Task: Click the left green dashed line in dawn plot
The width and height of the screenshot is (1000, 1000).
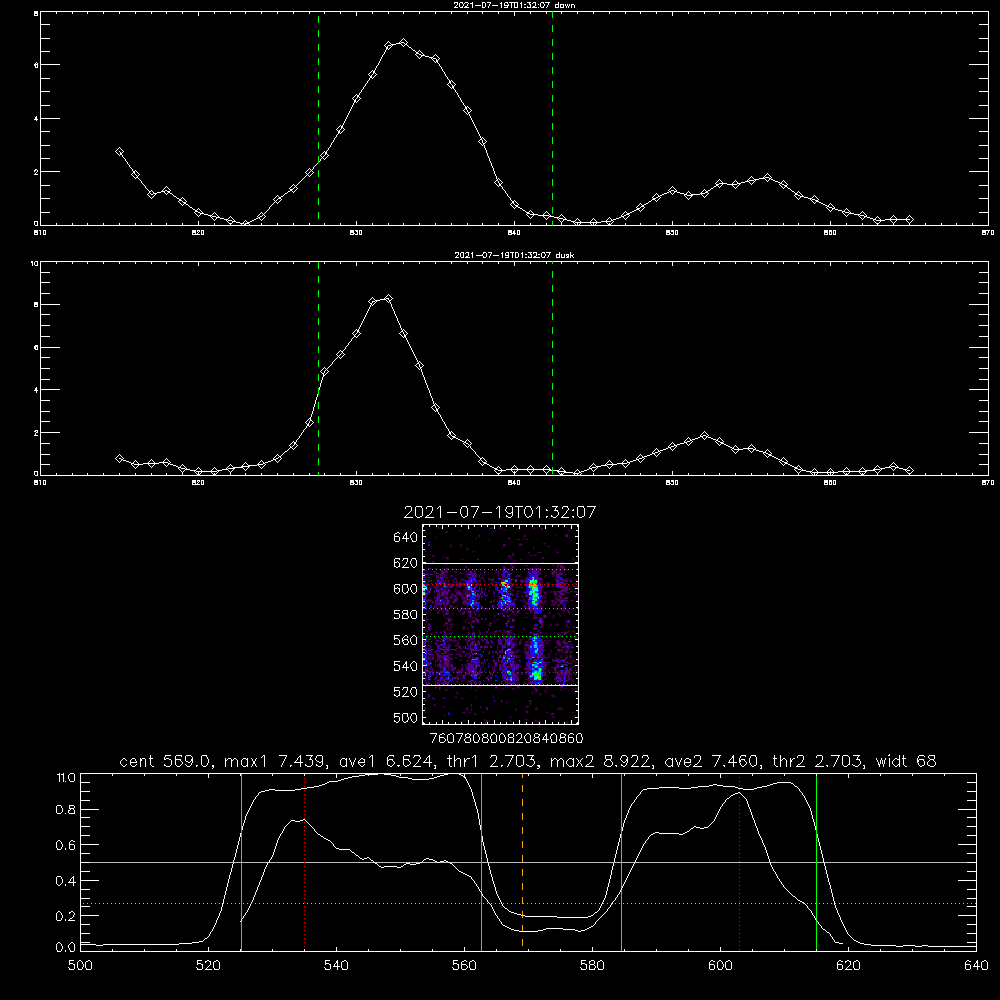Action: point(318,118)
